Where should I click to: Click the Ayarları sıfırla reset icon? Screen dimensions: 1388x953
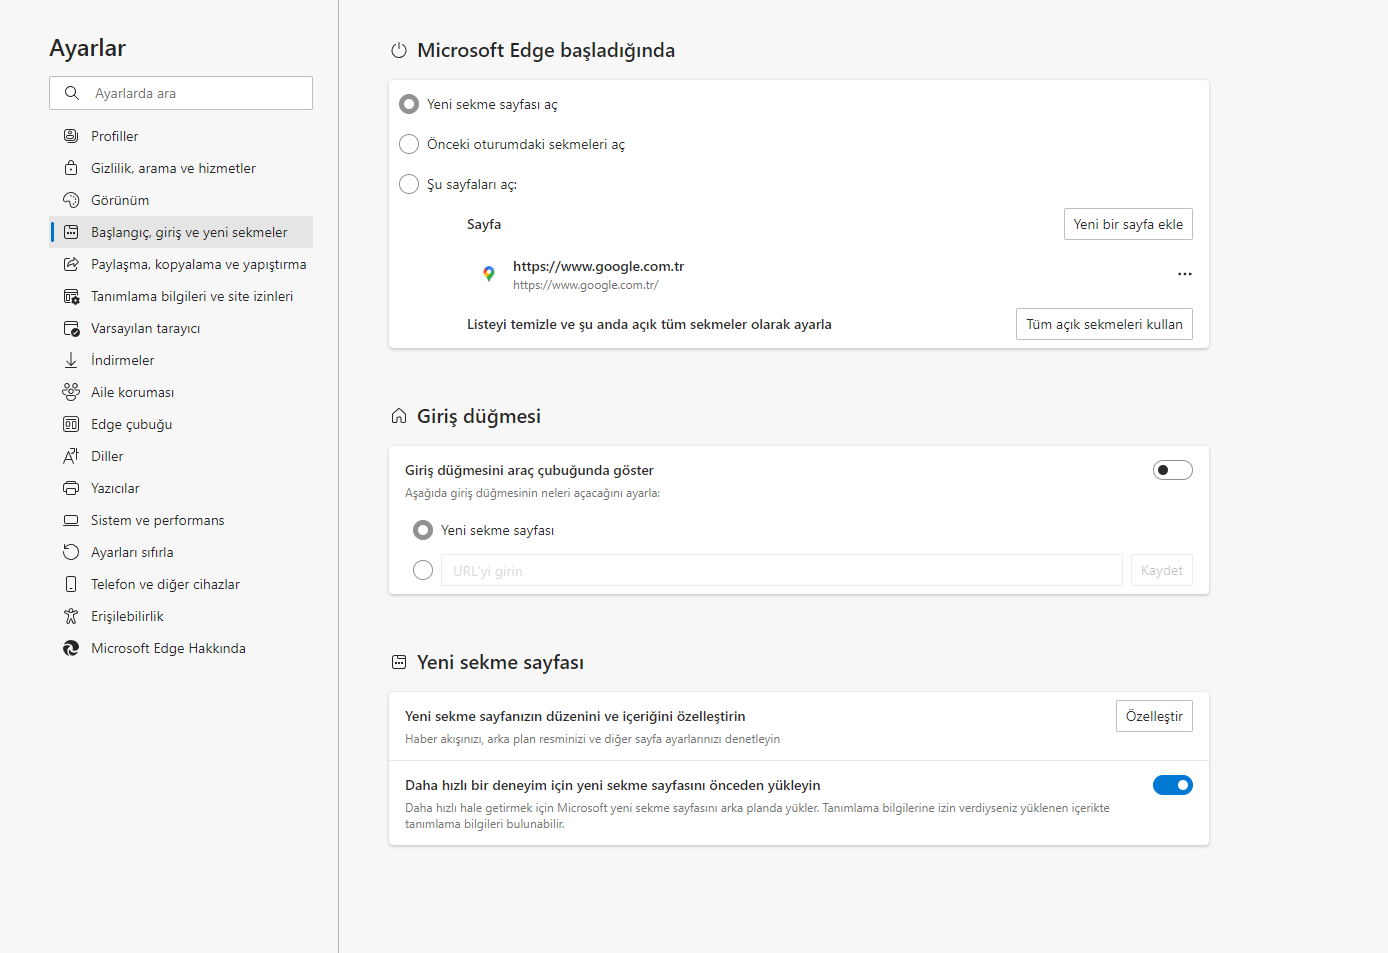(71, 552)
